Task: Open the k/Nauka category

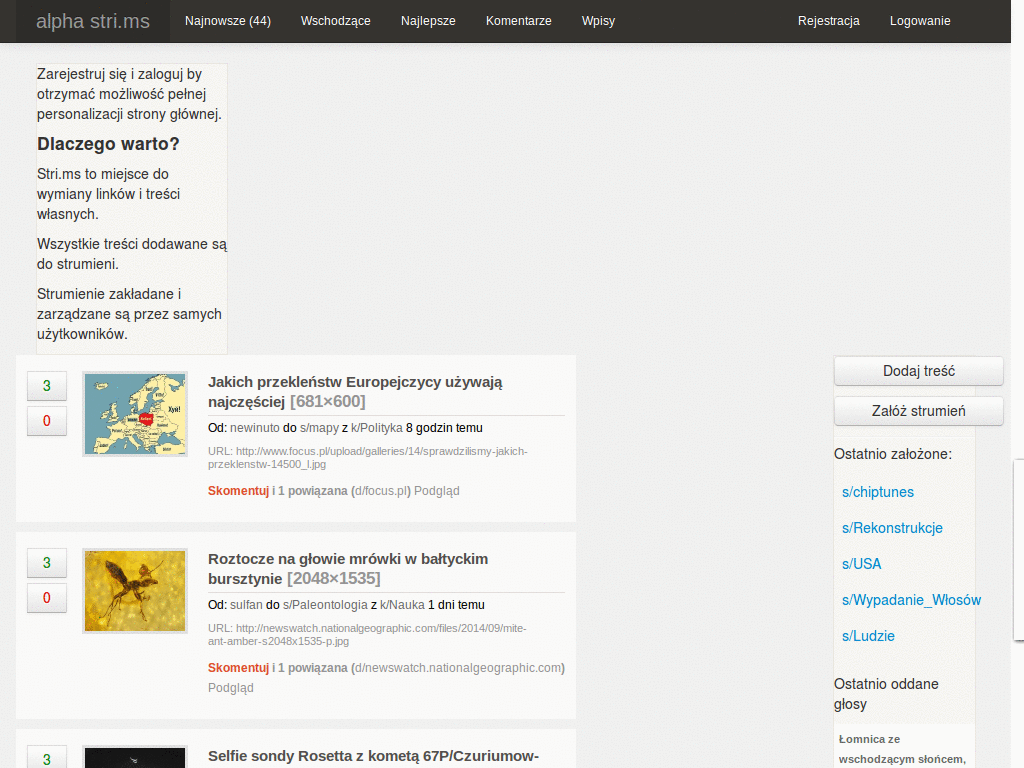Action: pyautogui.click(x=402, y=605)
